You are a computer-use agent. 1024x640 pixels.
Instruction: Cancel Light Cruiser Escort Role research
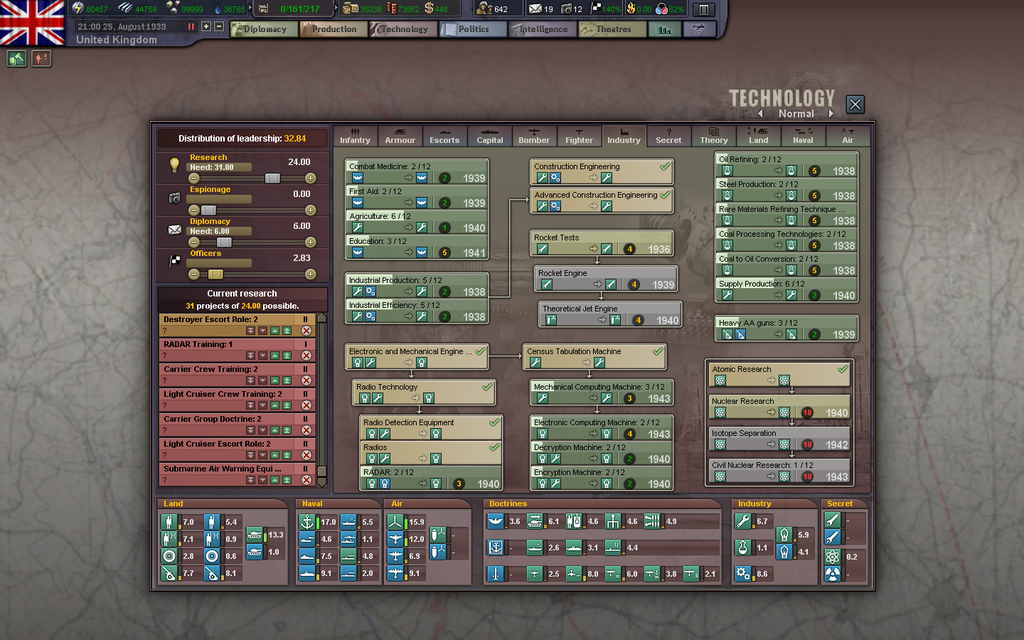point(306,455)
